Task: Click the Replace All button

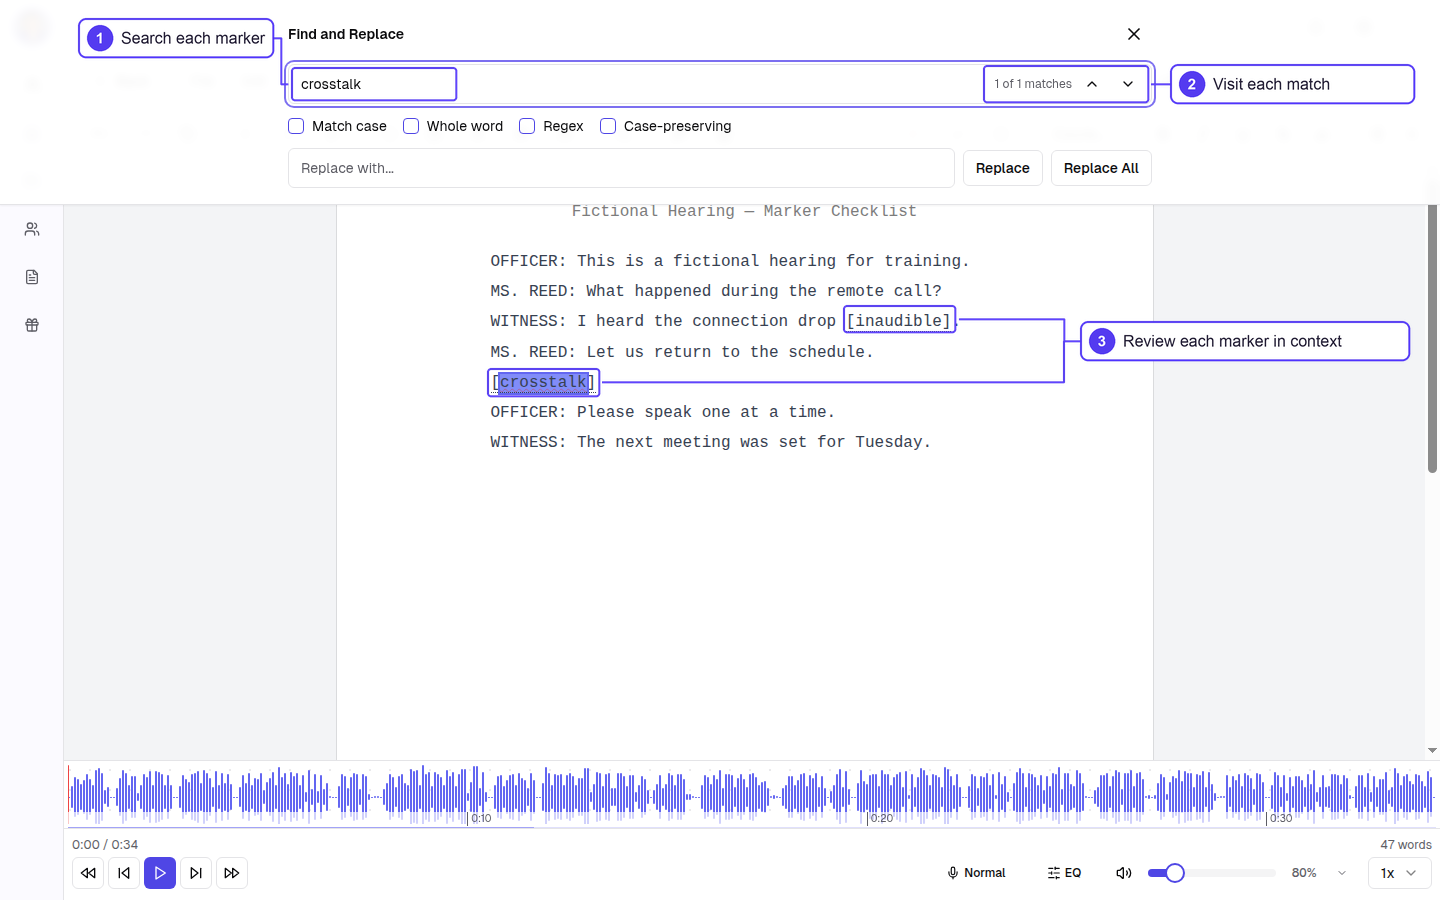Action: tap(1101, 168)
